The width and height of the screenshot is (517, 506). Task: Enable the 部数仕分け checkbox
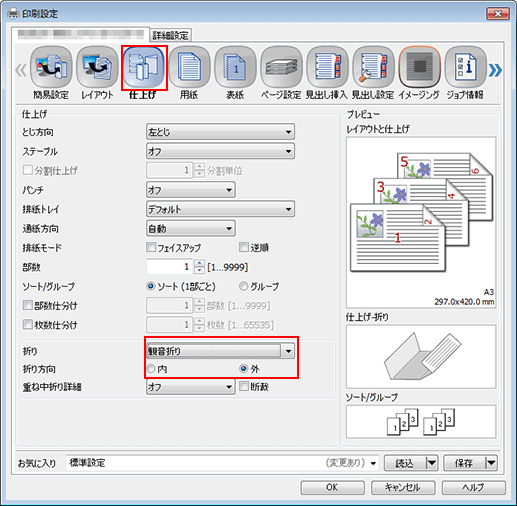point(28,305)
